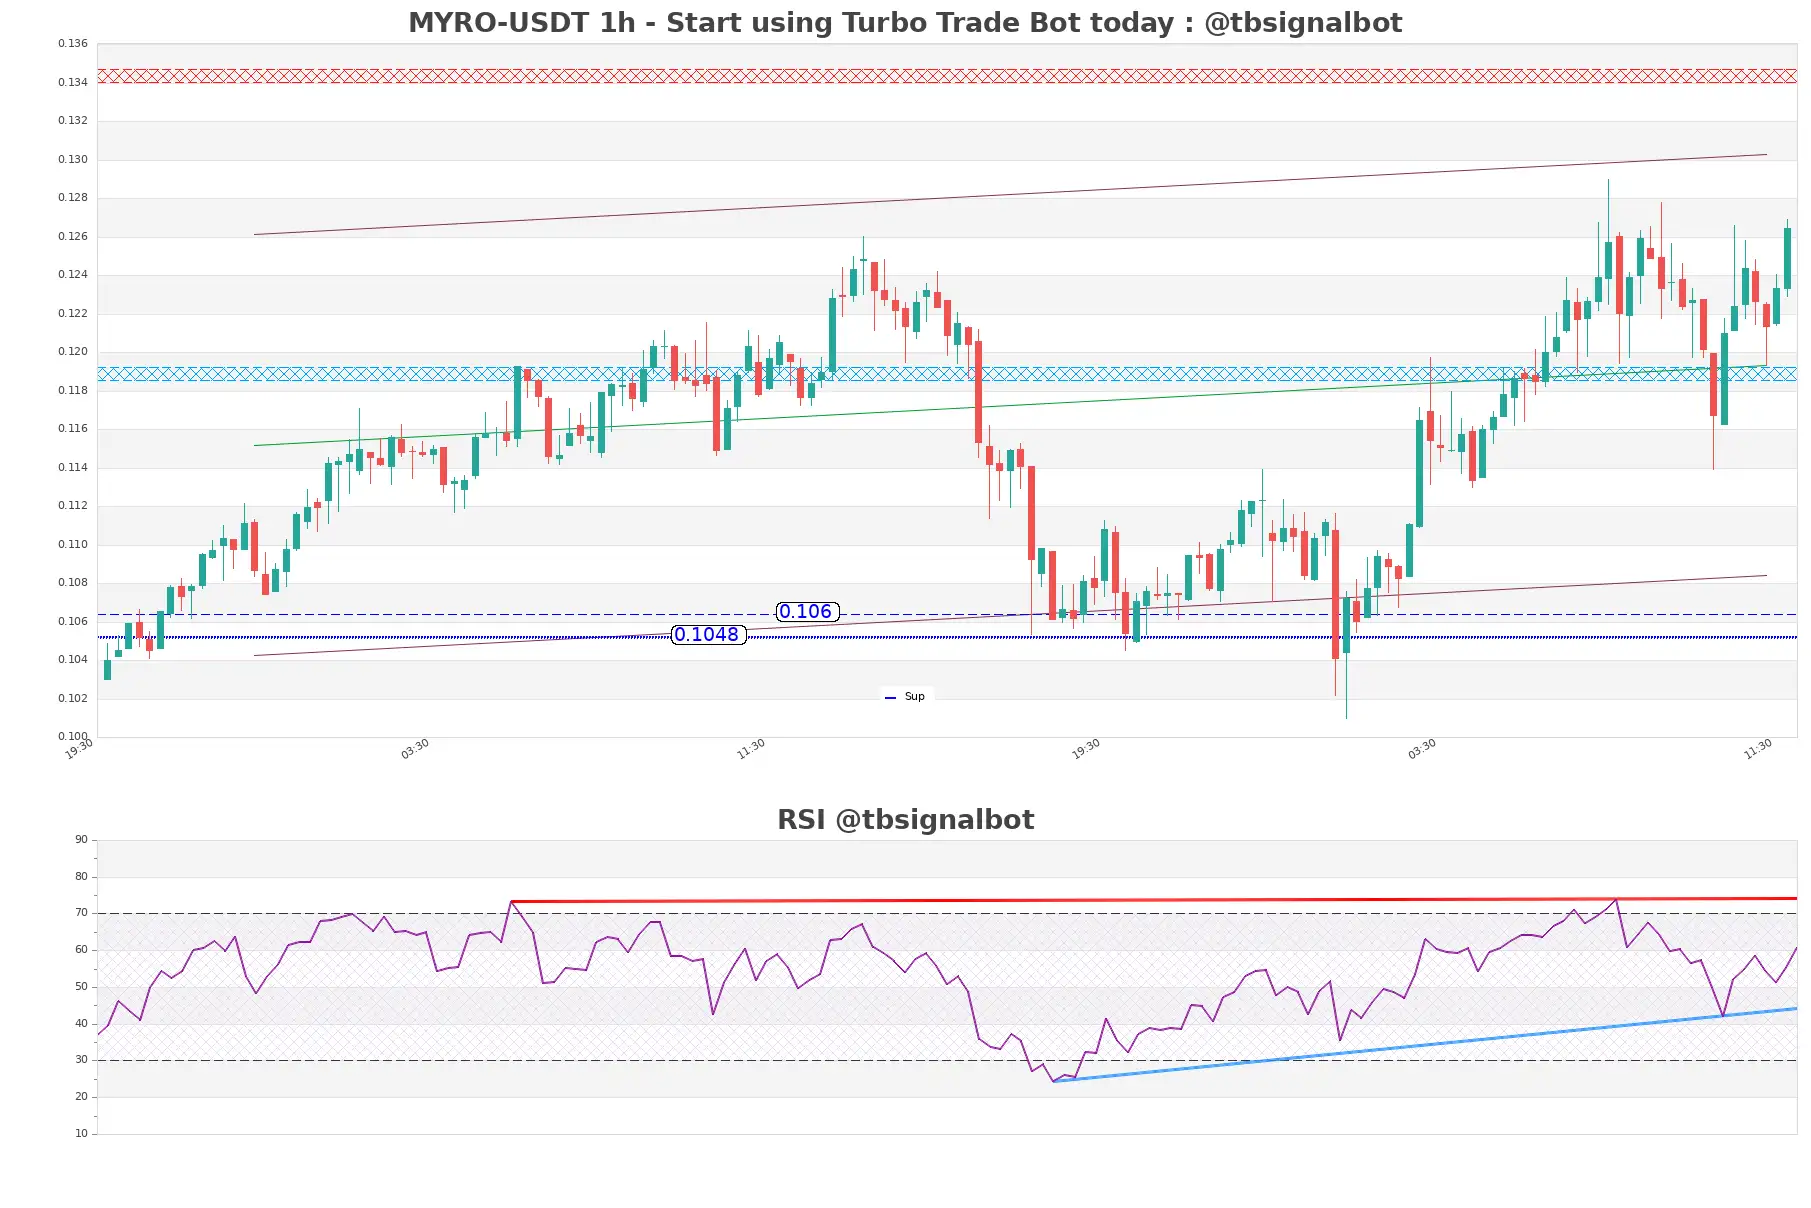1811x1208 pixels.
Task: Click the MYRO-USDT 1h chart title
Action: pyautogui.click(x=905, y=23)
